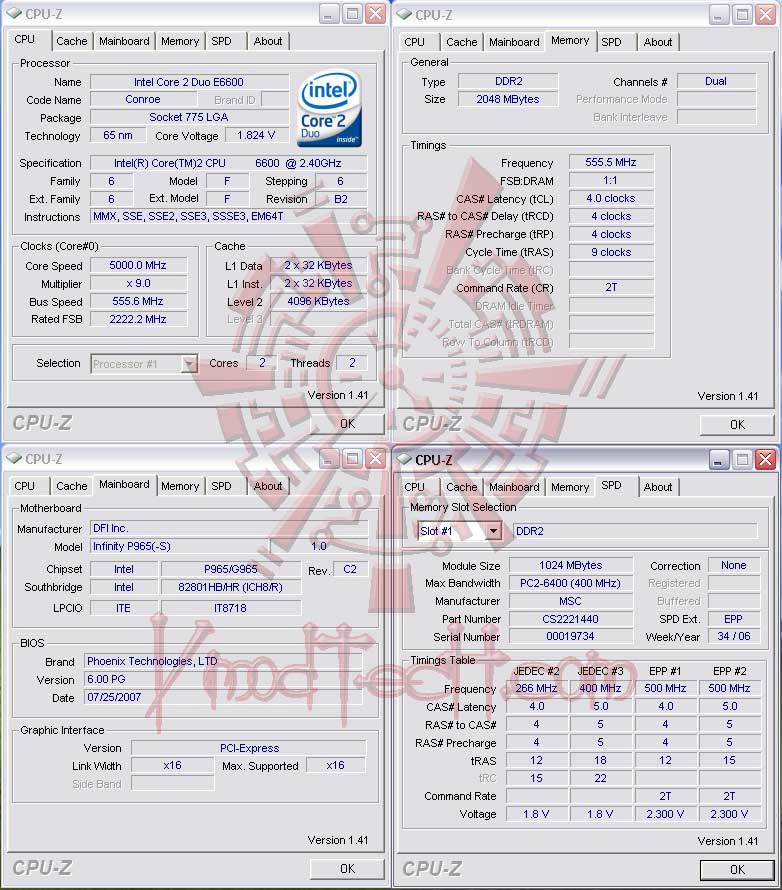This screenshot has width=782, height=890.
Task: Click the CPU-Z title icon in the processor window
Action: pyautogui.click(x=15, y=13)
